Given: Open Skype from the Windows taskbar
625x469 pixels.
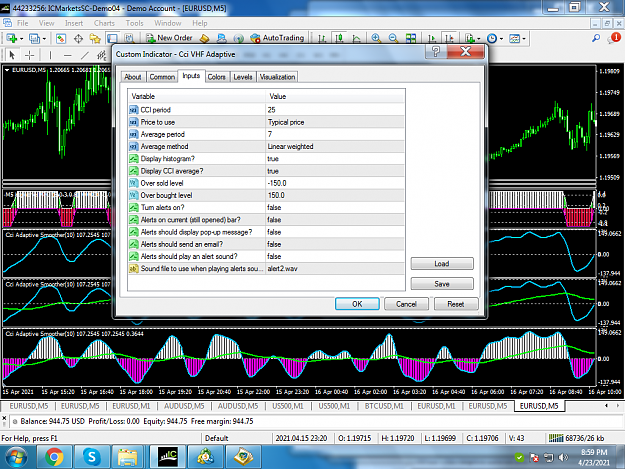Looking at the screenshot, I should pos(92,457).
